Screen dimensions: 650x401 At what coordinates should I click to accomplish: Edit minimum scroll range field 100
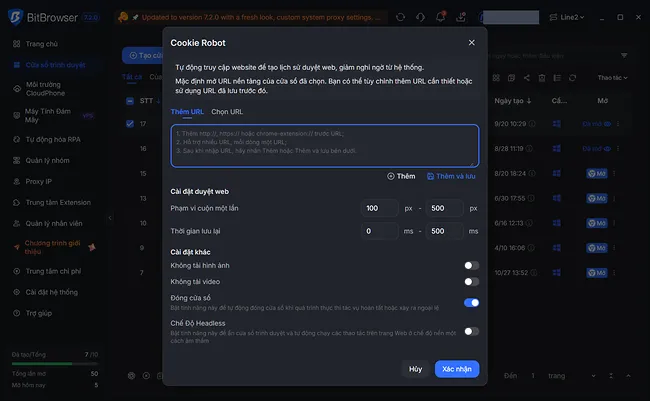point(380,208)
